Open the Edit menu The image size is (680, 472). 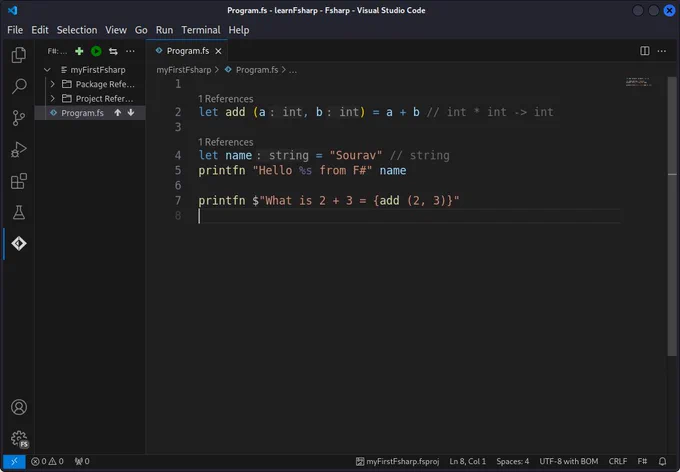[39, 30]
